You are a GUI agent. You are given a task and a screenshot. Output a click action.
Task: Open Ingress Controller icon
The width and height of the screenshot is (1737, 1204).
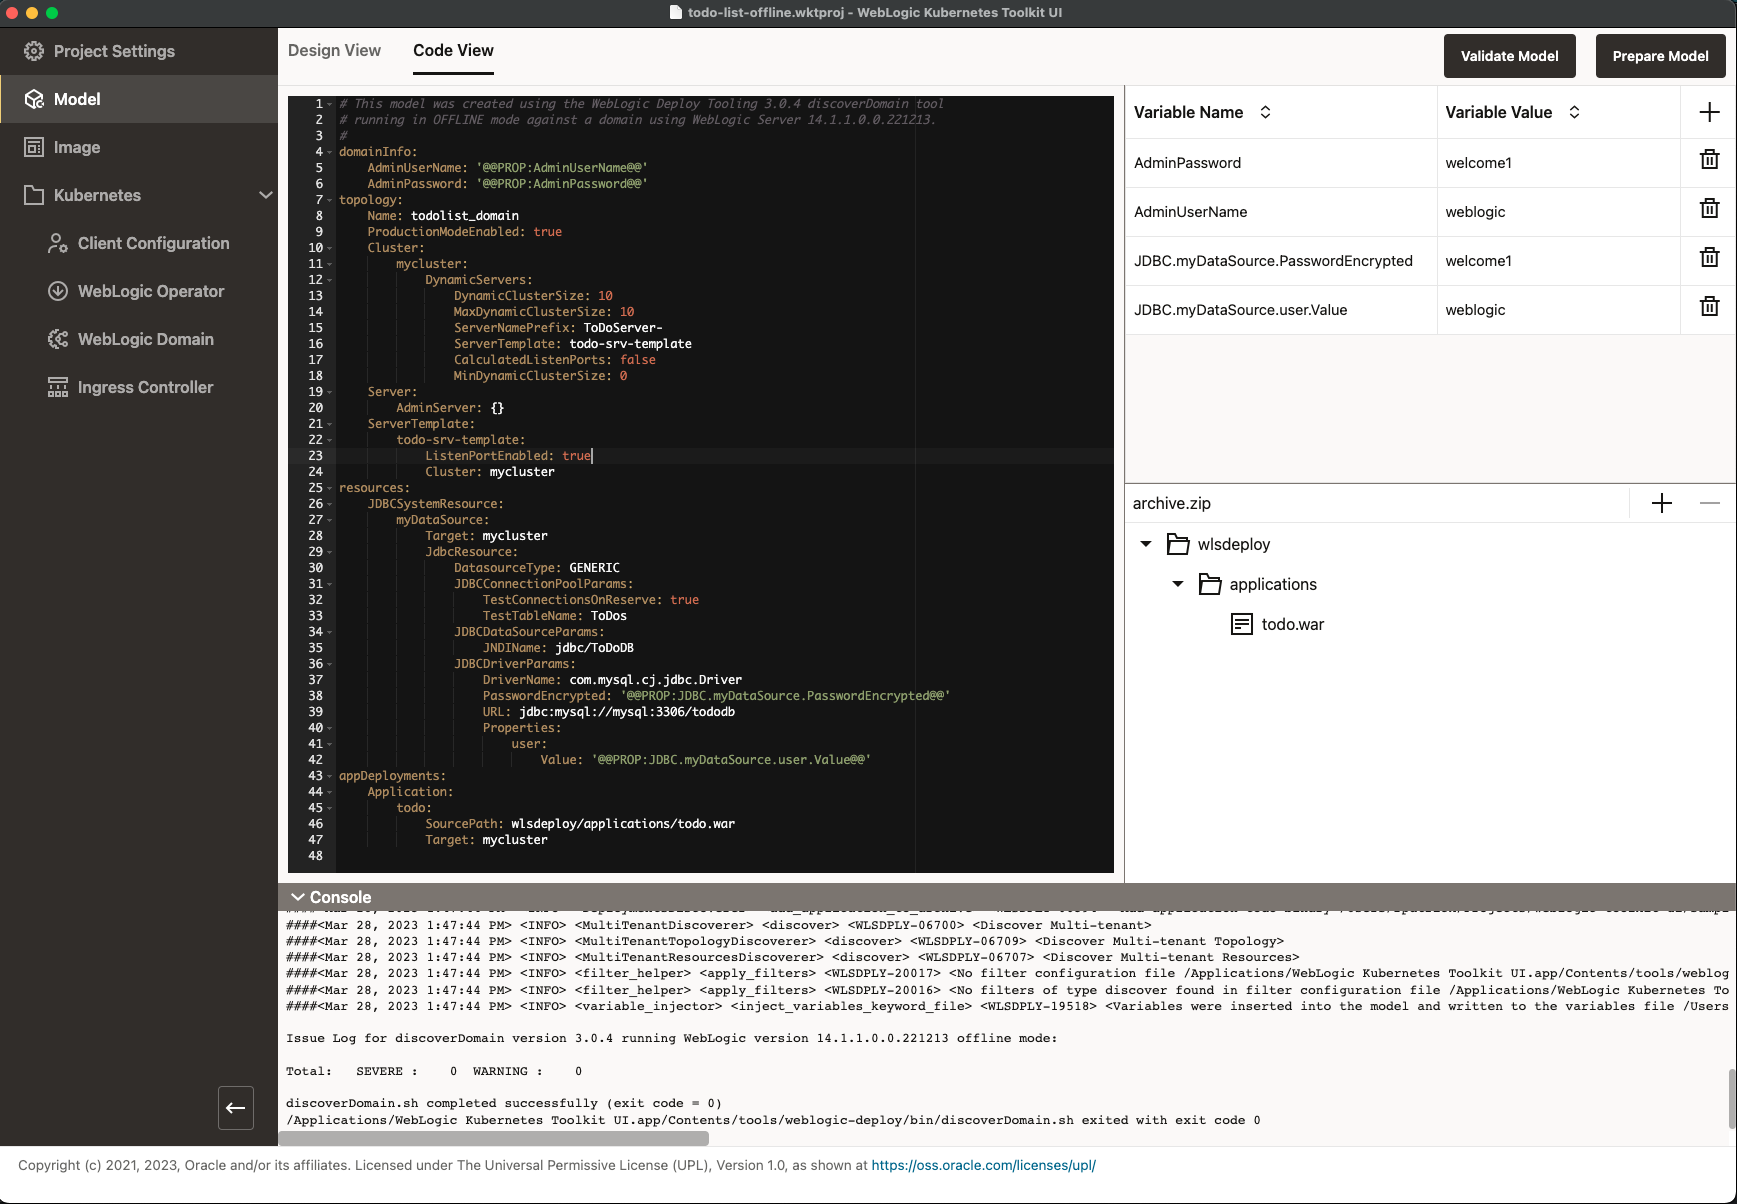coord(58,387)
